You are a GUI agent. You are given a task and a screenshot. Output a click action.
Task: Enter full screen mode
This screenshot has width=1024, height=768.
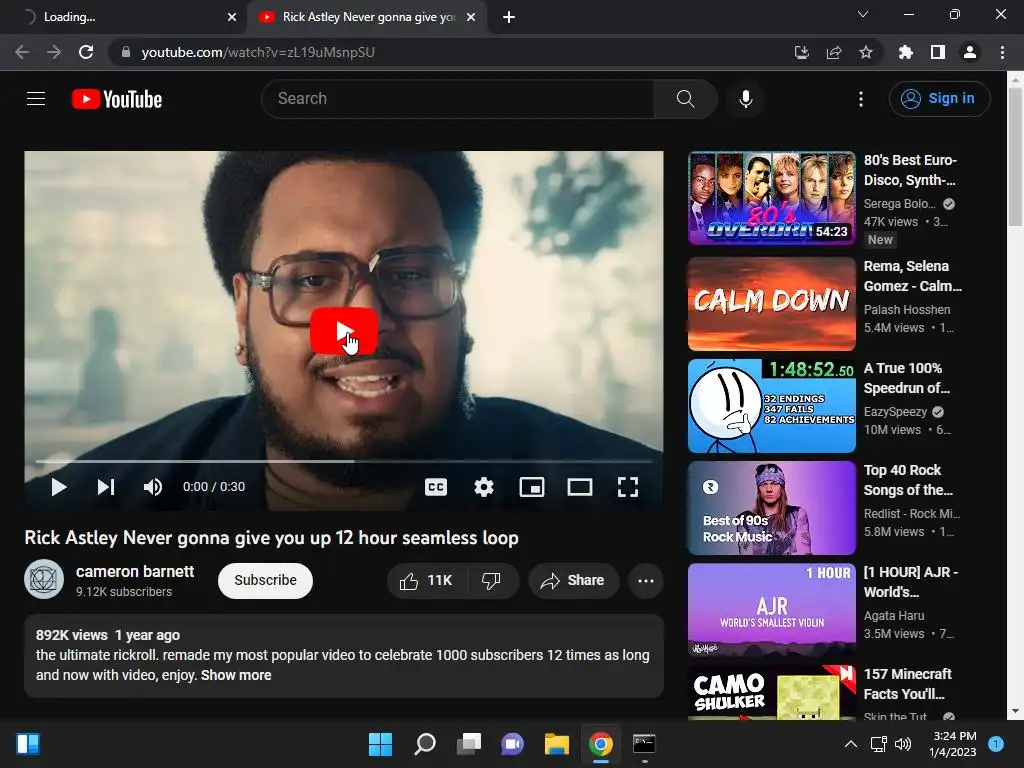[x=628, y=487]
